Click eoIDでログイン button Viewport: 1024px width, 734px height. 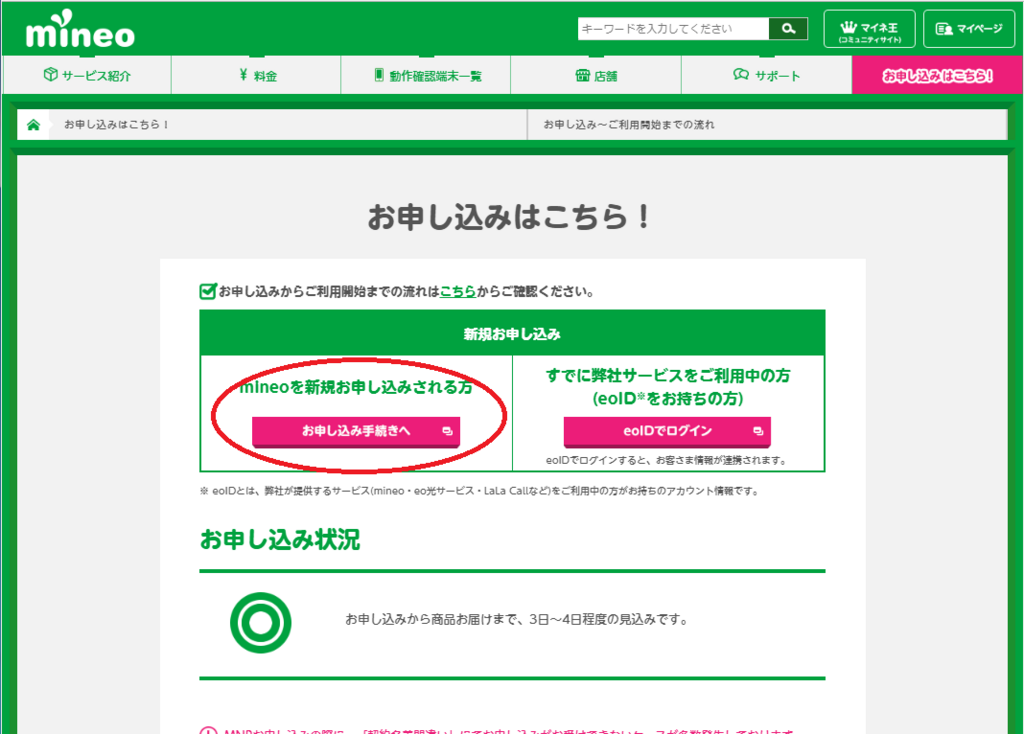tap(667, 431)
